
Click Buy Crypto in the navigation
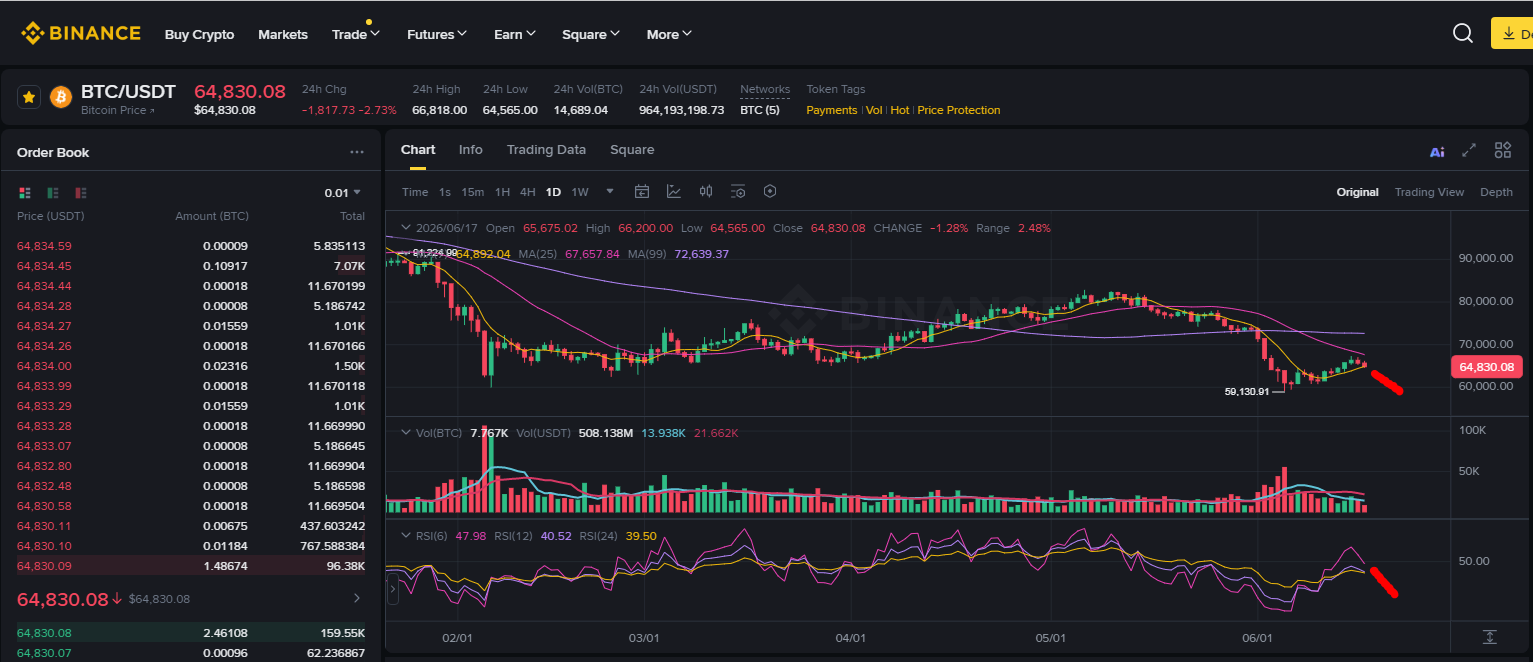coord(199,34)
